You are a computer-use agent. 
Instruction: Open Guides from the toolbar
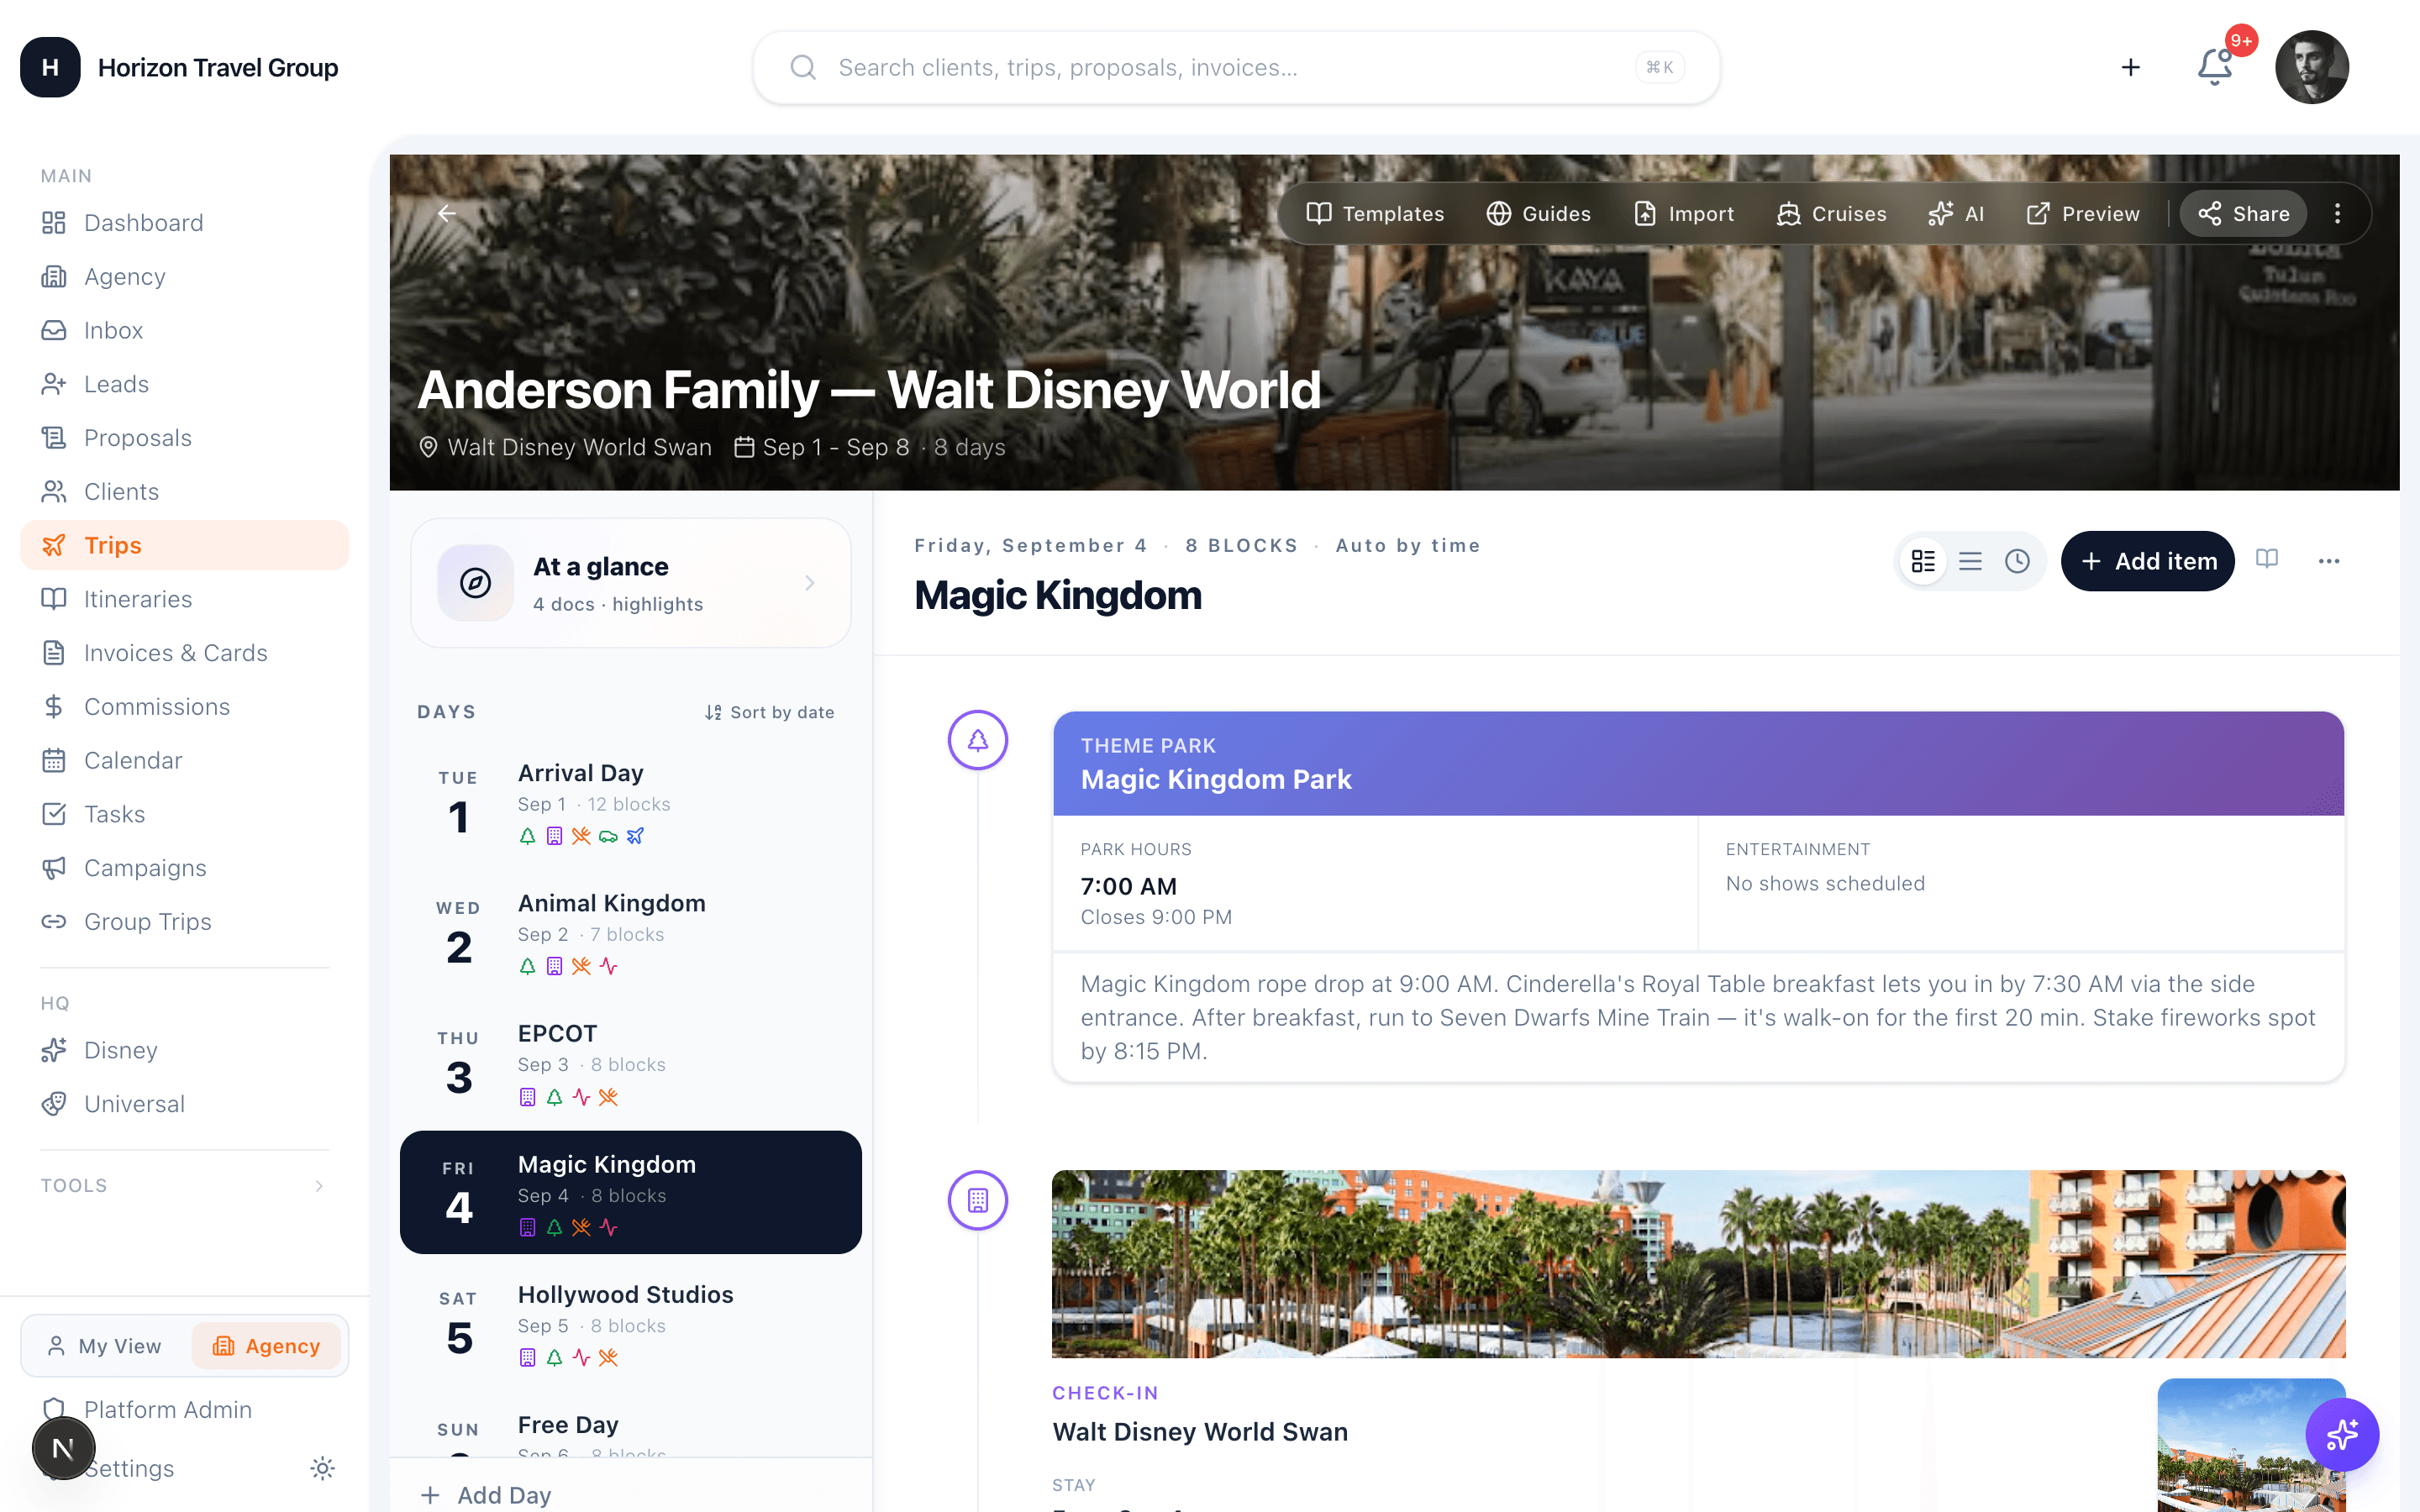coord(1539,214)
